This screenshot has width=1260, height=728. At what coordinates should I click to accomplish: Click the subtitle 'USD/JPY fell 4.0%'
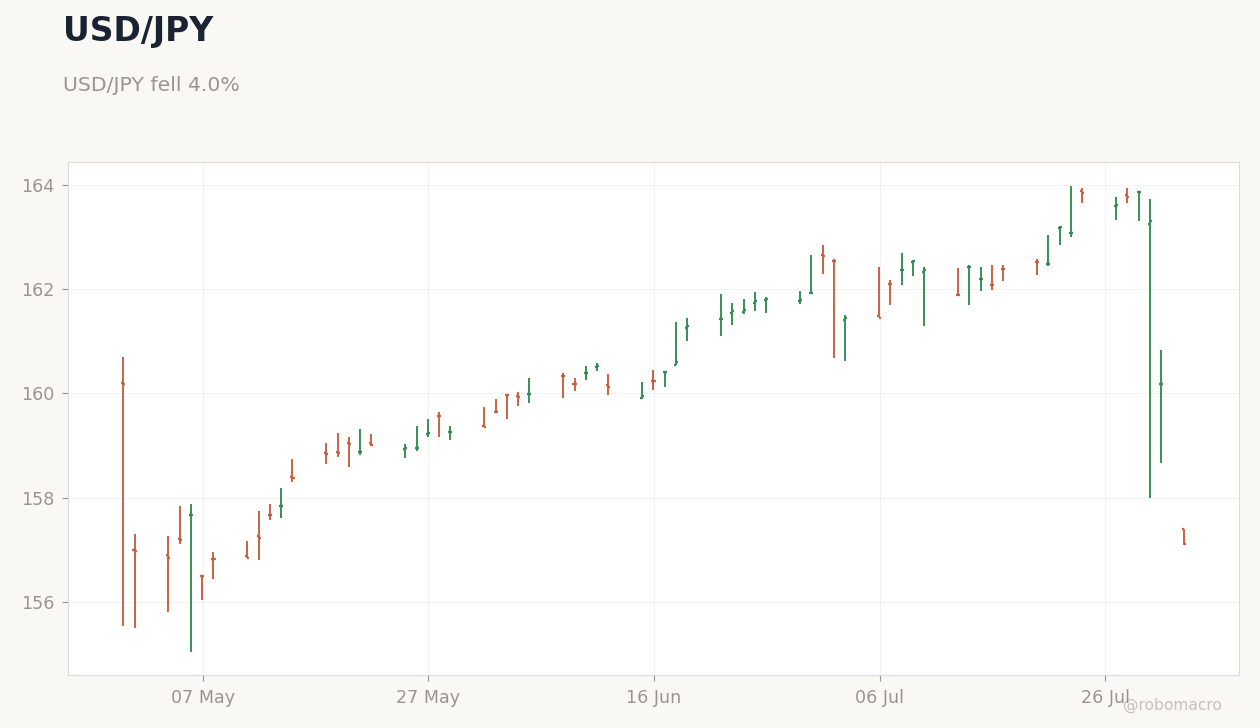pyautogui.click(x=151, y=85)
